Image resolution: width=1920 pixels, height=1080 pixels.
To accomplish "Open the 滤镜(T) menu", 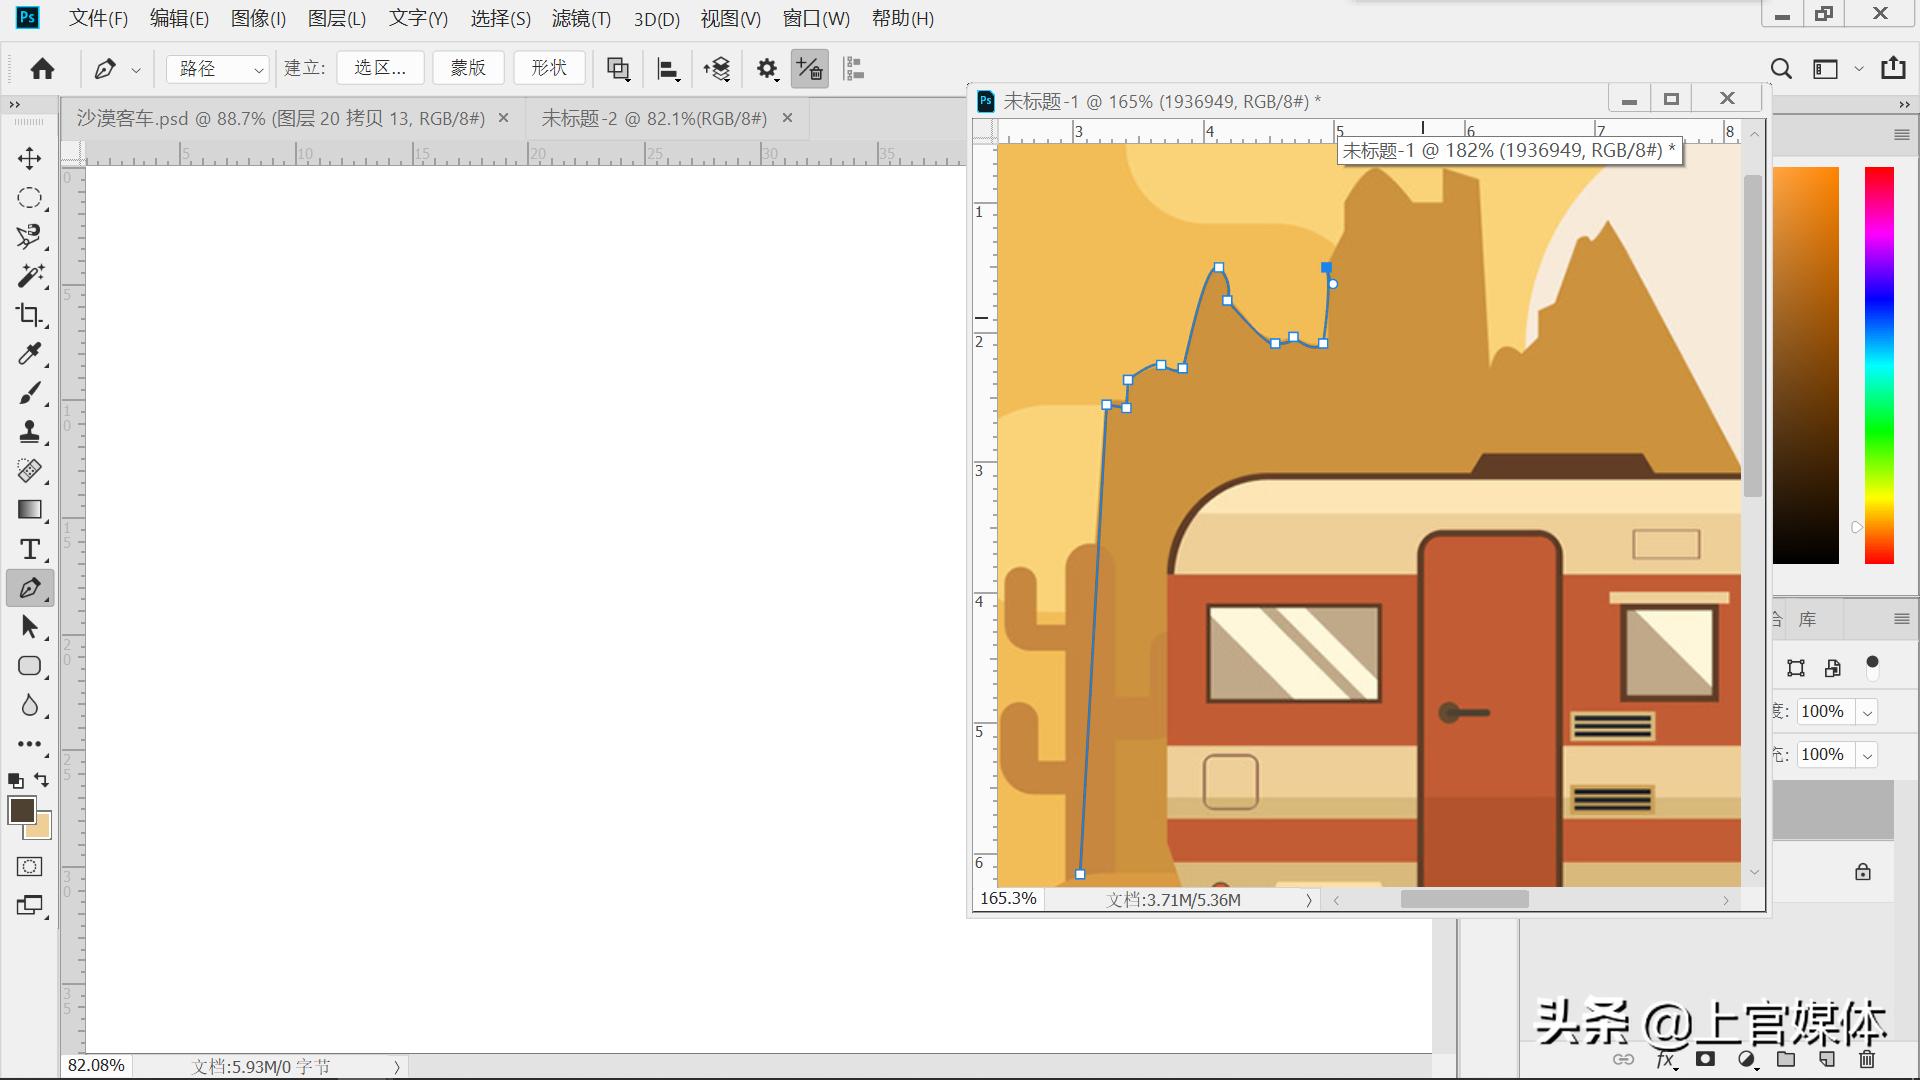I will click(581, 18).
